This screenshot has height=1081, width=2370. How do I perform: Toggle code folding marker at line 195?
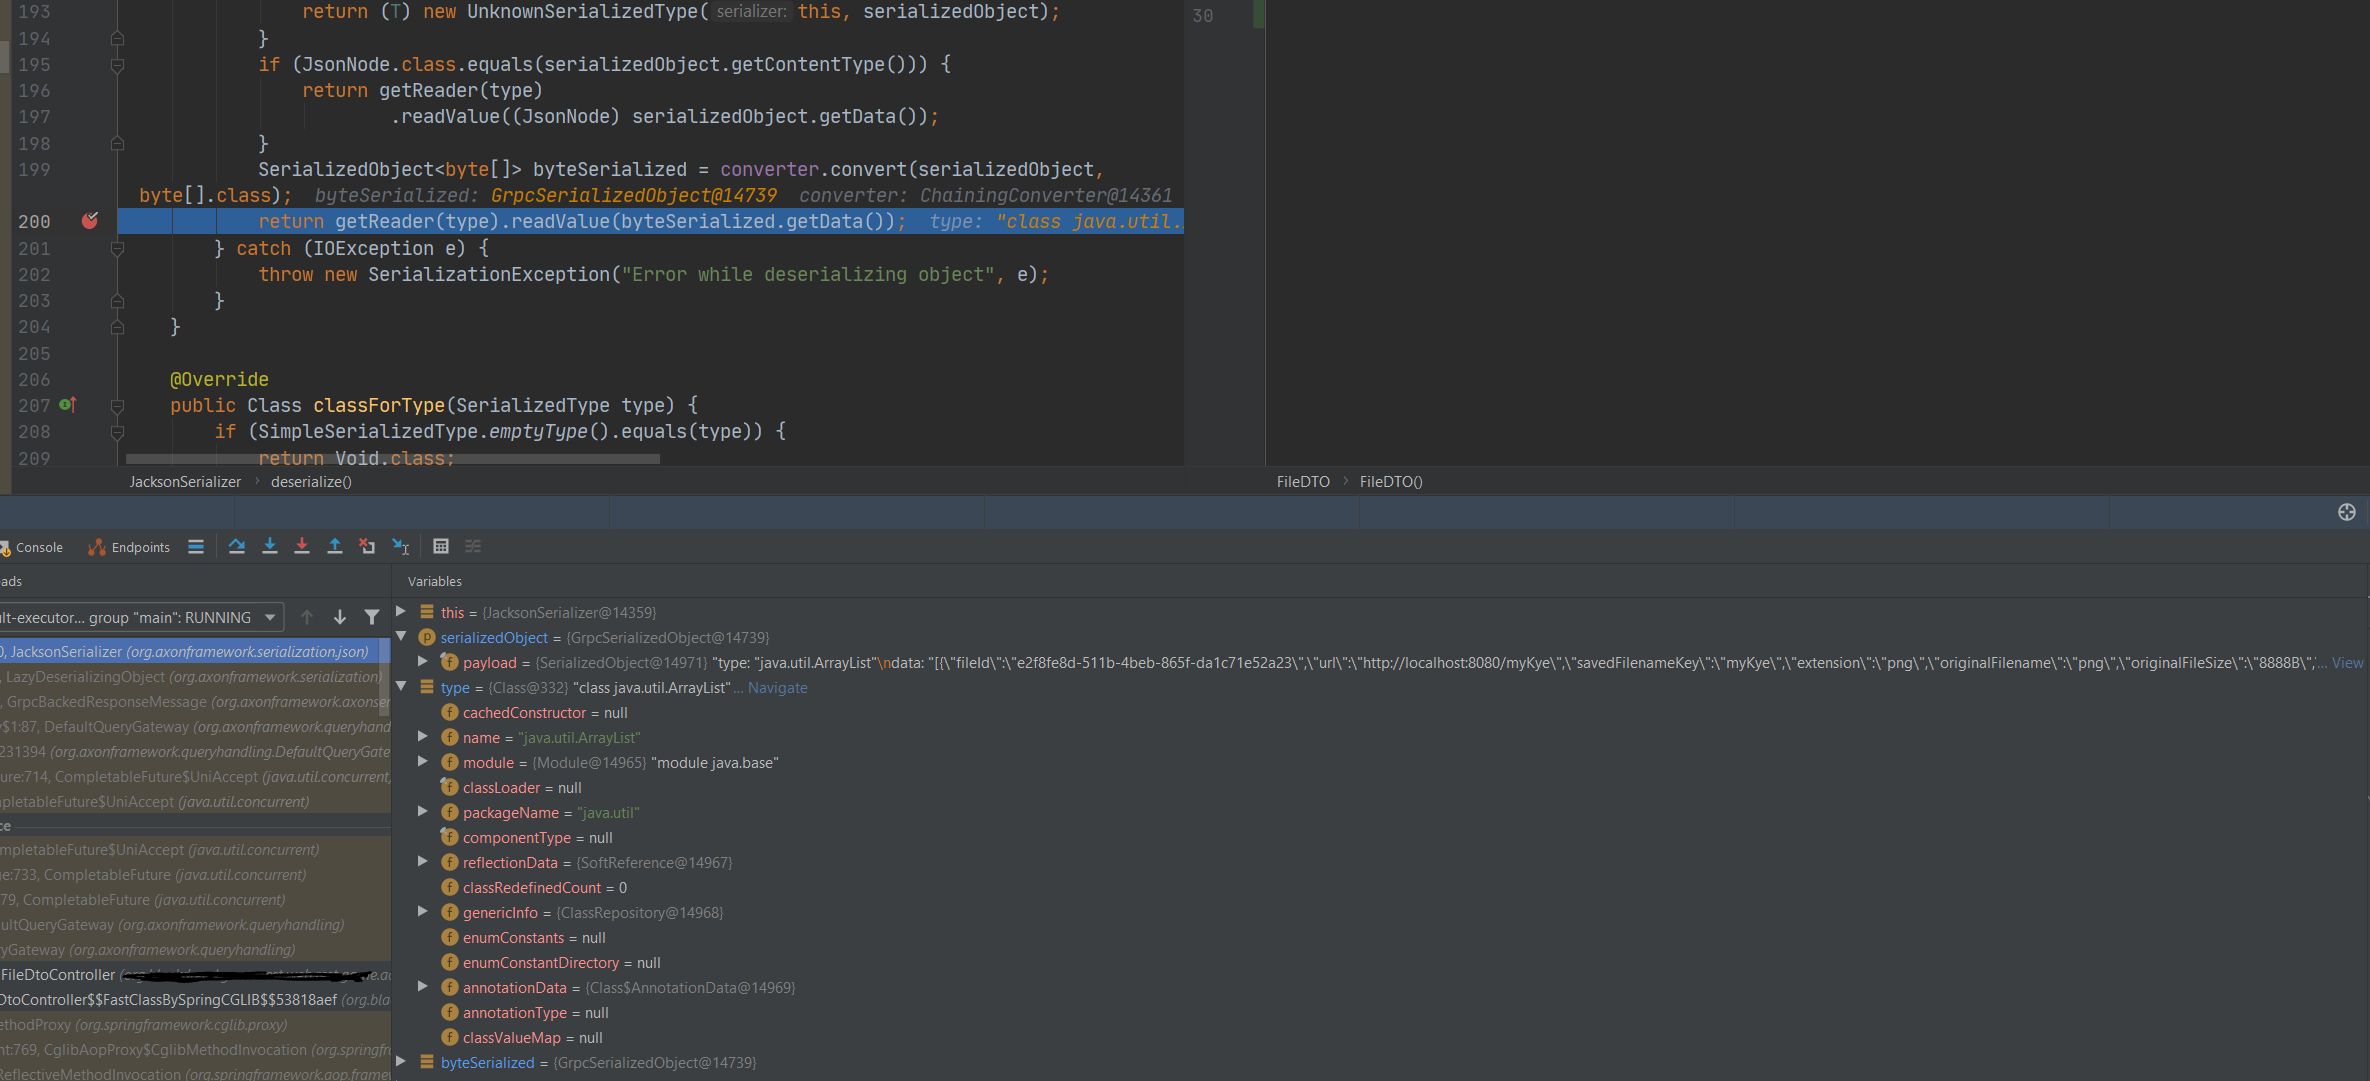click(117, 65)
